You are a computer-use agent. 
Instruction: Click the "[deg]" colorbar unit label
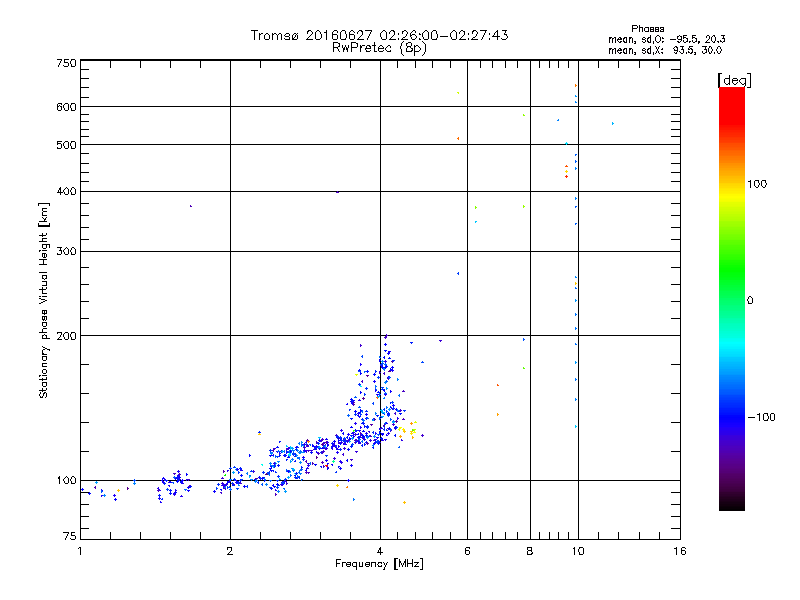click(x=734, y=80)
